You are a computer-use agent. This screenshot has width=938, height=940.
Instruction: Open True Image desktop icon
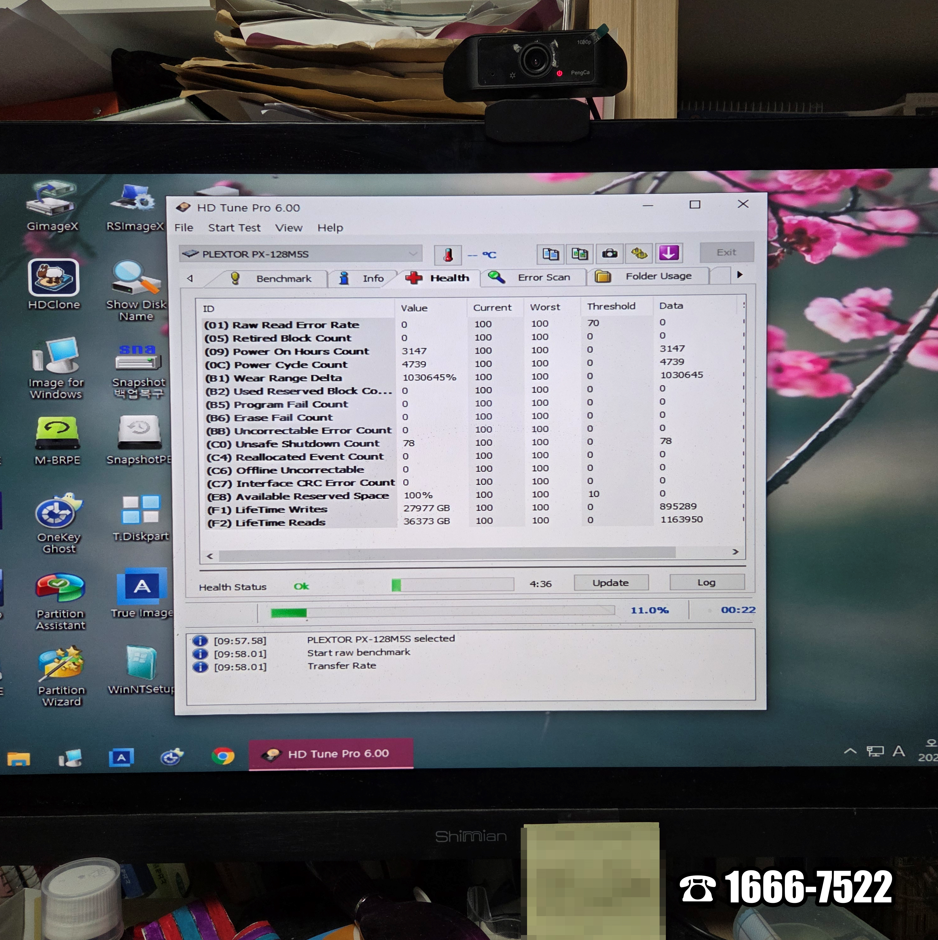pyautogui.click(x=142, y=592)
